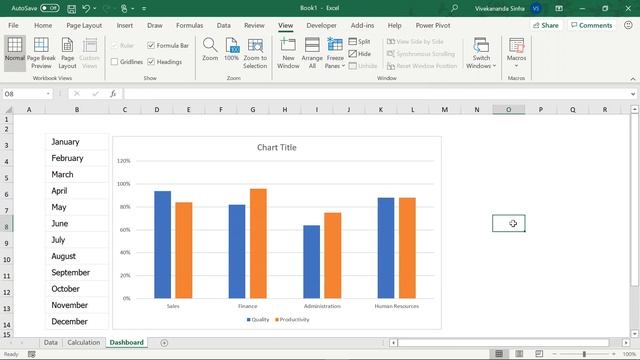Click the Quality legend entry

coord(258,320)
